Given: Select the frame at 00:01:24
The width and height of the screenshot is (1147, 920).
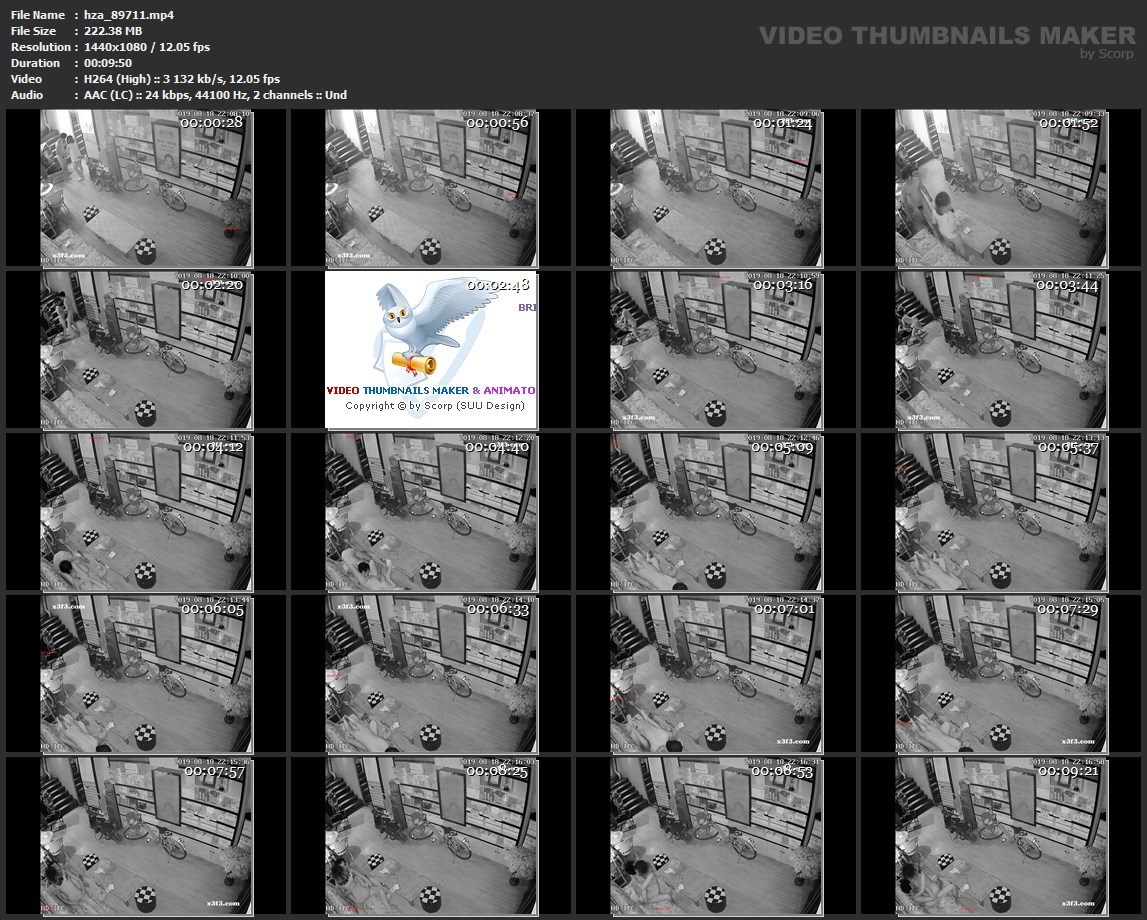Looking at the screenshot, I should point(716,188).
